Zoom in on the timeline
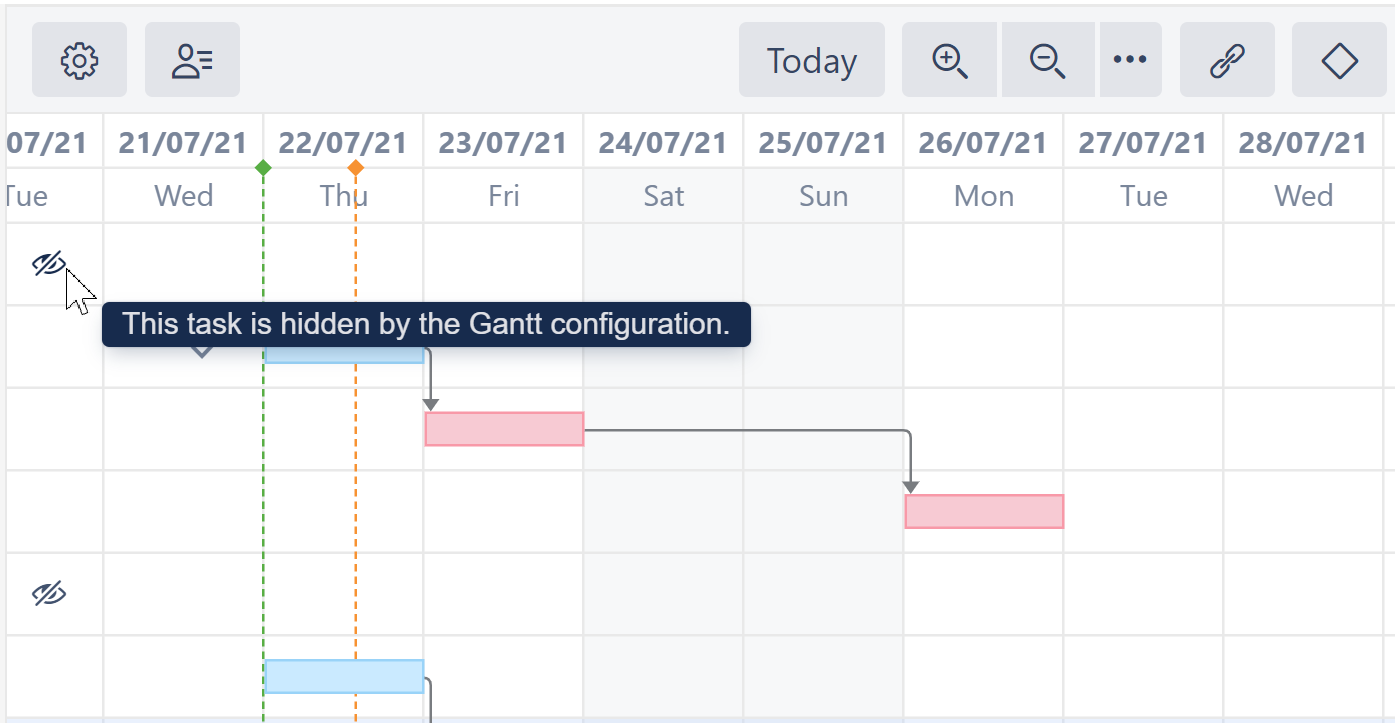Viewport: 1395px width, 723px height. (948, 60)
